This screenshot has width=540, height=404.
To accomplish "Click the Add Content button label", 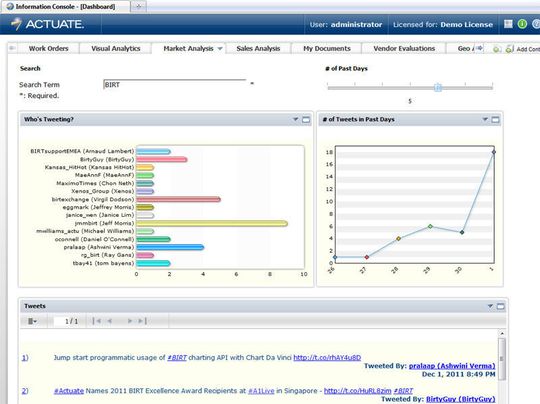I will 528,49.
